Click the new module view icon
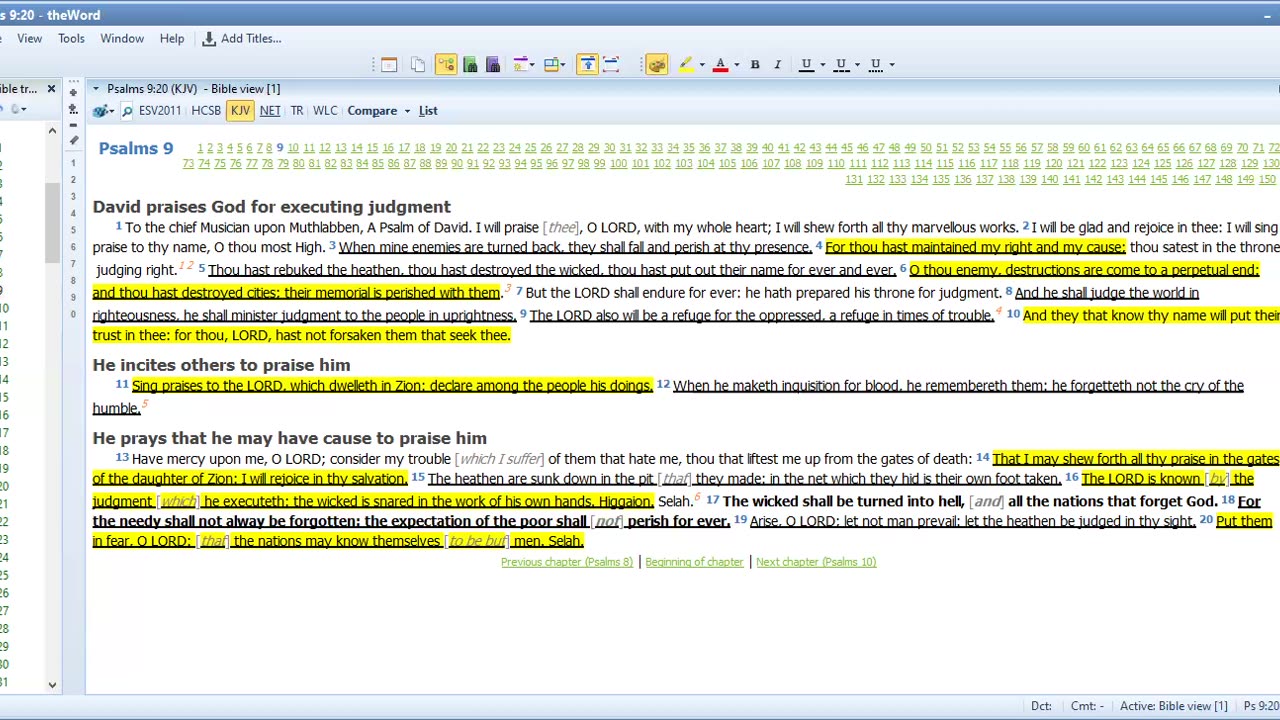 point(520,64)
